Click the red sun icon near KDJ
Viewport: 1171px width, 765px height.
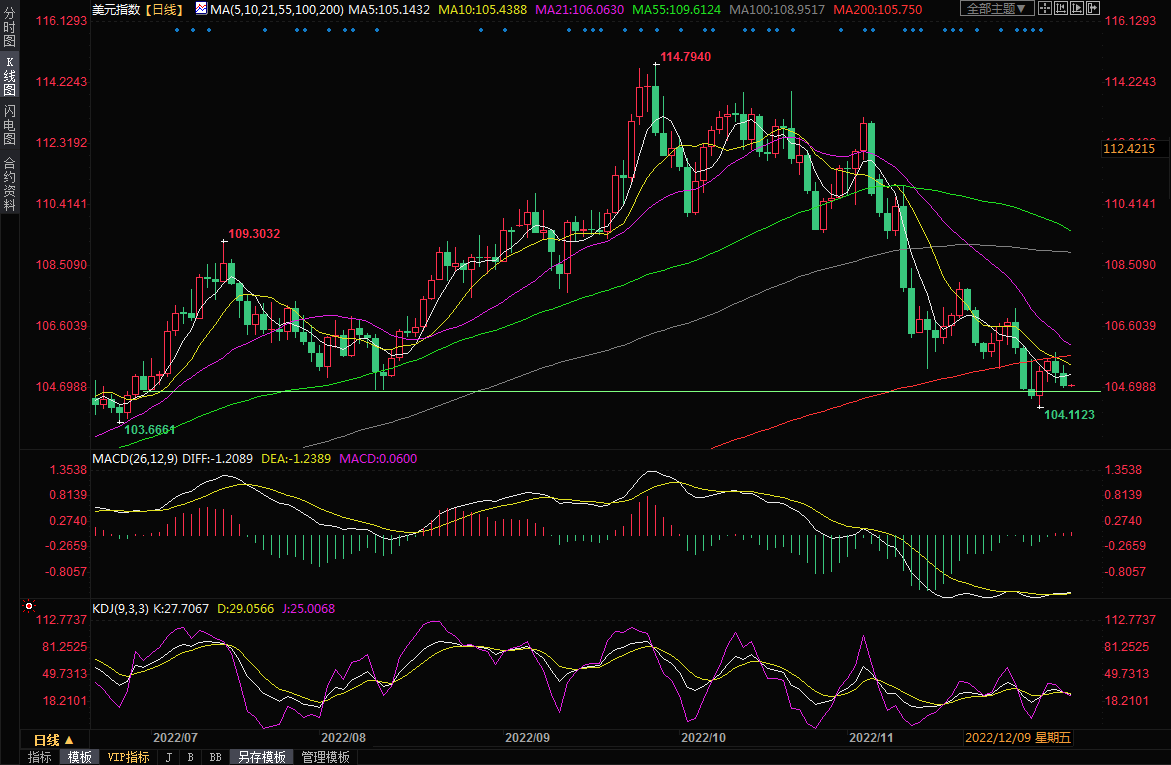(29, 606)
